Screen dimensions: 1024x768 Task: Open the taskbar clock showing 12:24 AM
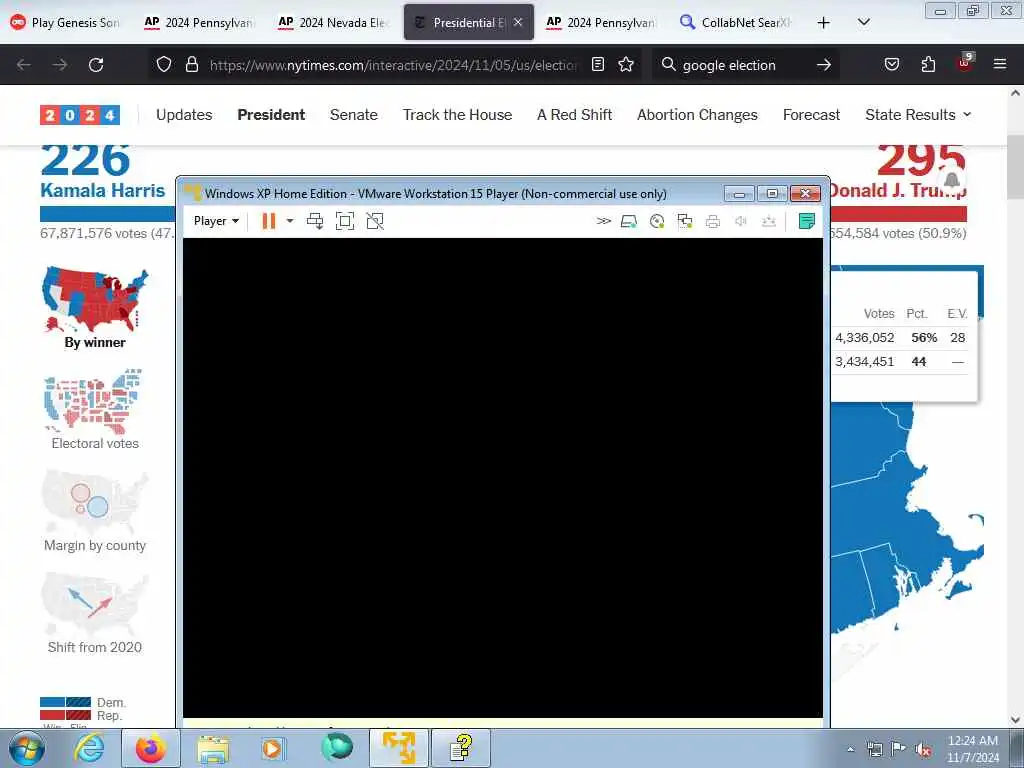(x=972, y=749)
